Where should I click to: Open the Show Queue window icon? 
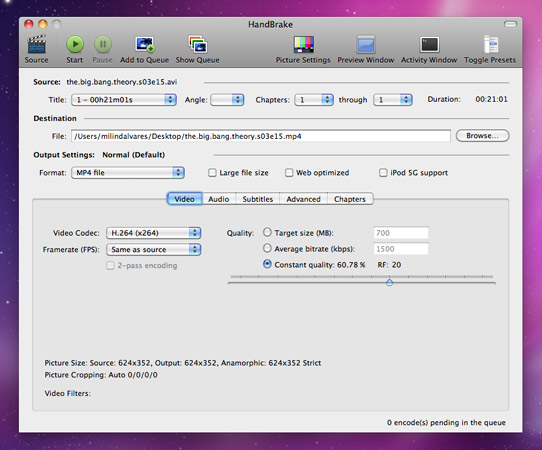coord(197,44)
